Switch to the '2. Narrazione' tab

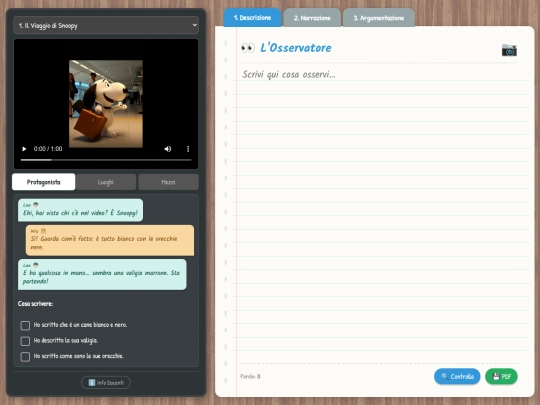[312, 18]
